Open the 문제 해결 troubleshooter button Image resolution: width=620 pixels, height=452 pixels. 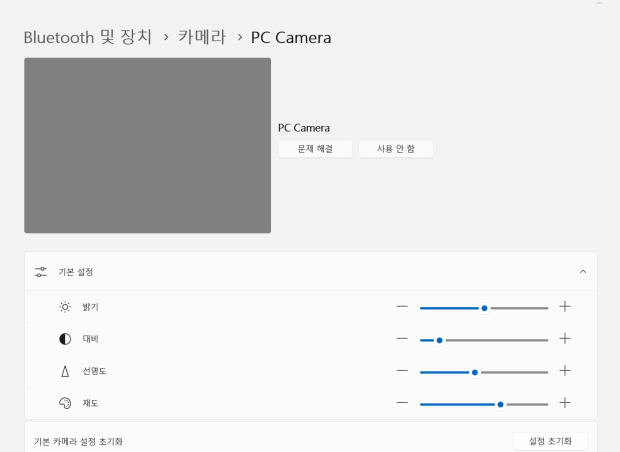click(315, 149)
